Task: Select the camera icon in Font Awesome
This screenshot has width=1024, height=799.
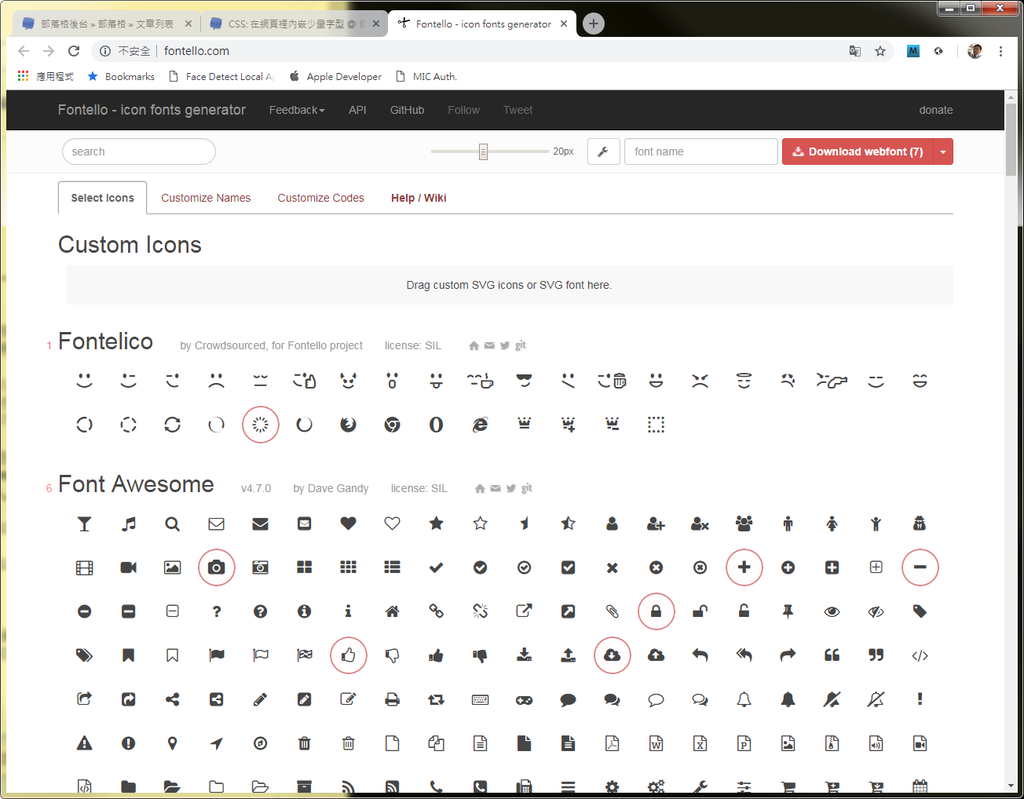Action: coord(216,567)
